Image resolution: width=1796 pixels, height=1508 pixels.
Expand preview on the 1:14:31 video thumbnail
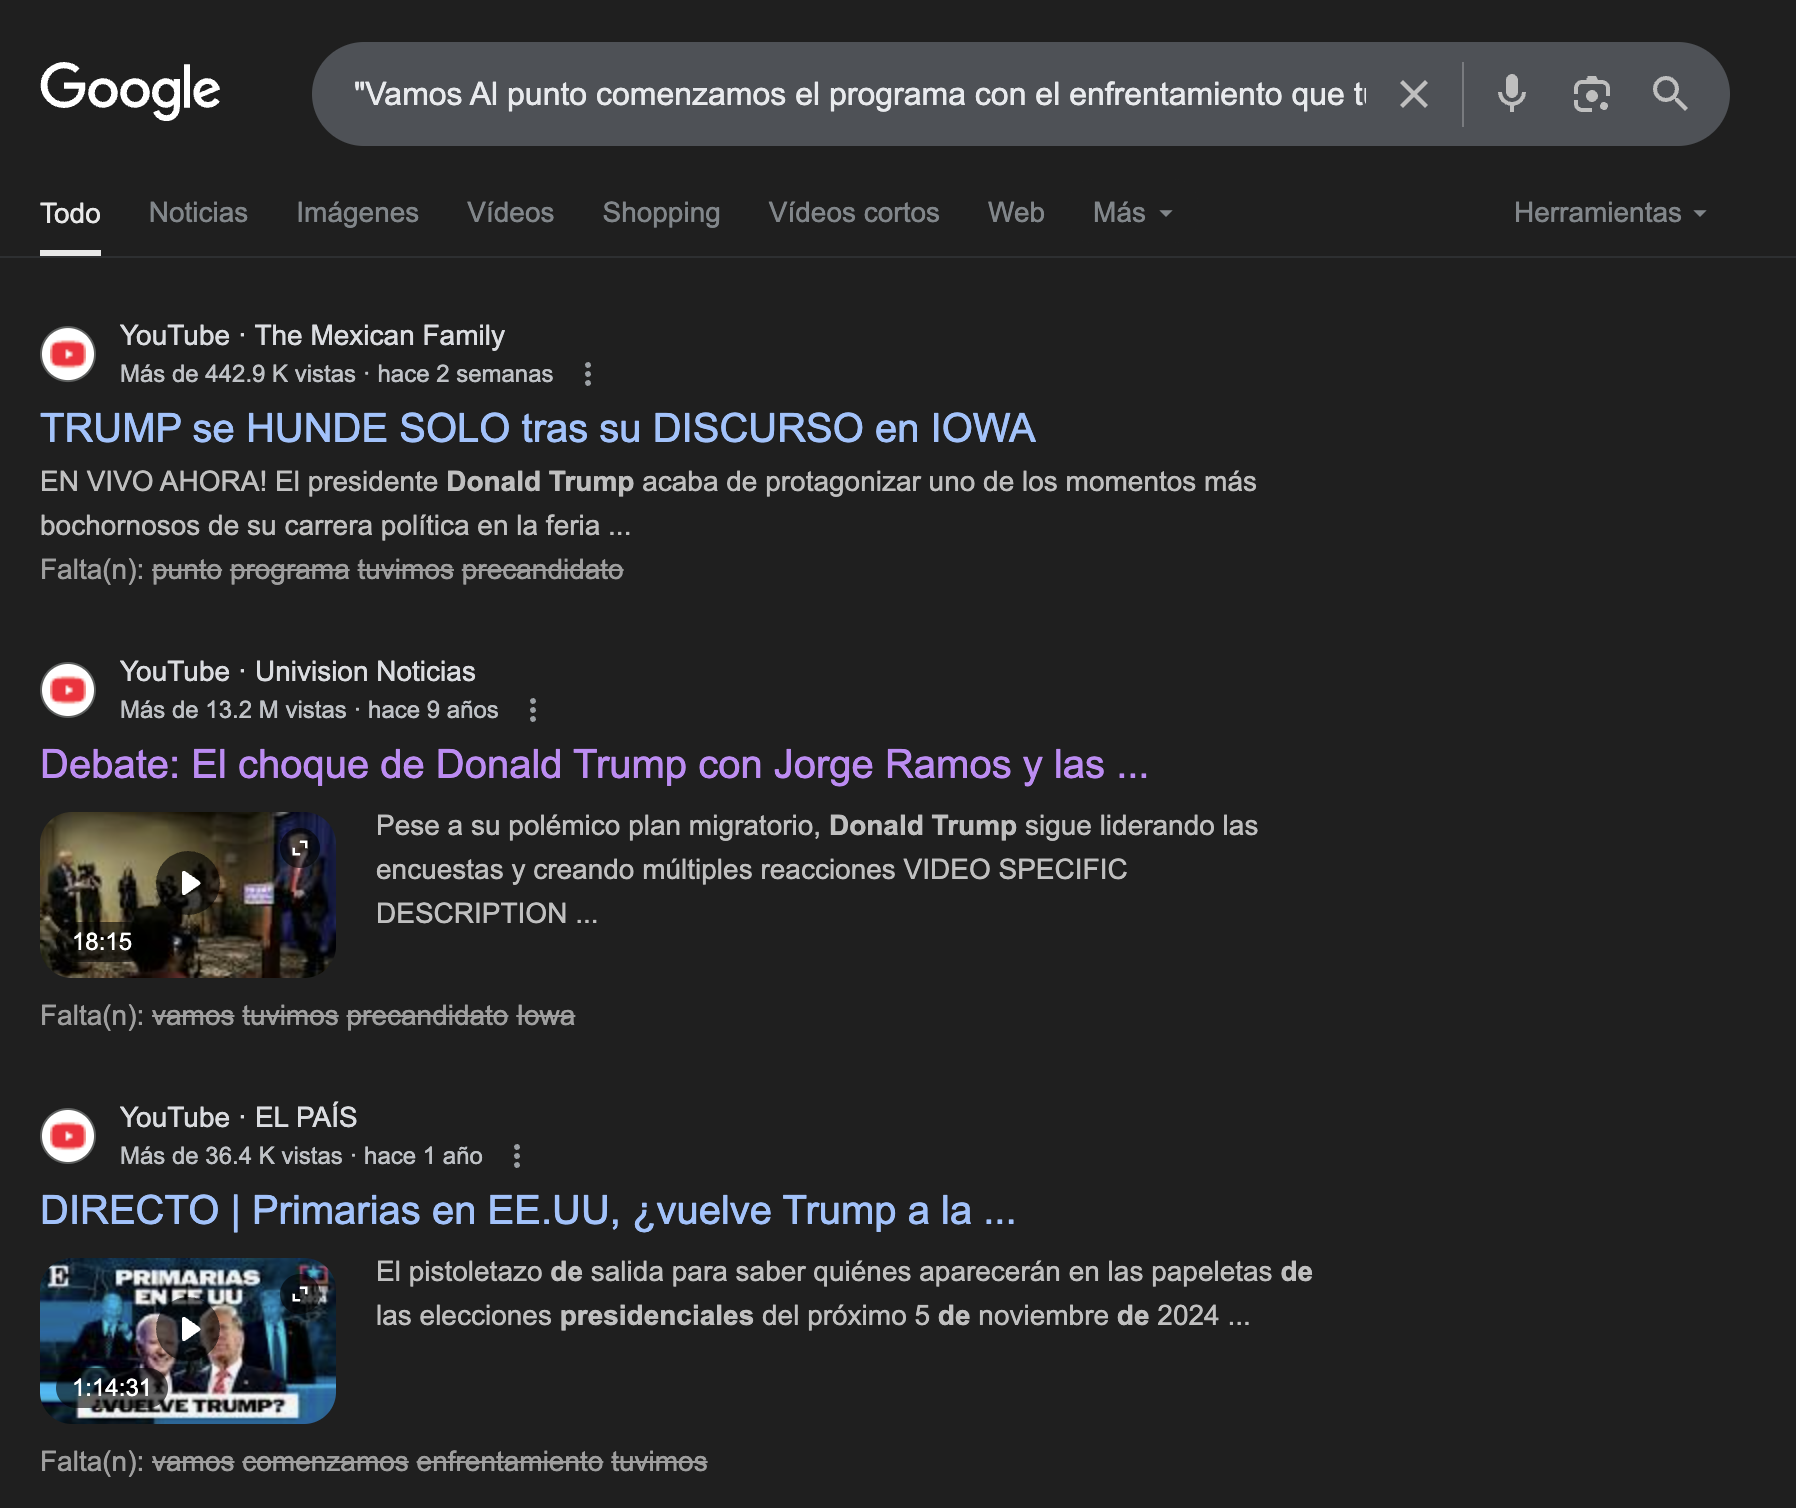[300, 1294]
